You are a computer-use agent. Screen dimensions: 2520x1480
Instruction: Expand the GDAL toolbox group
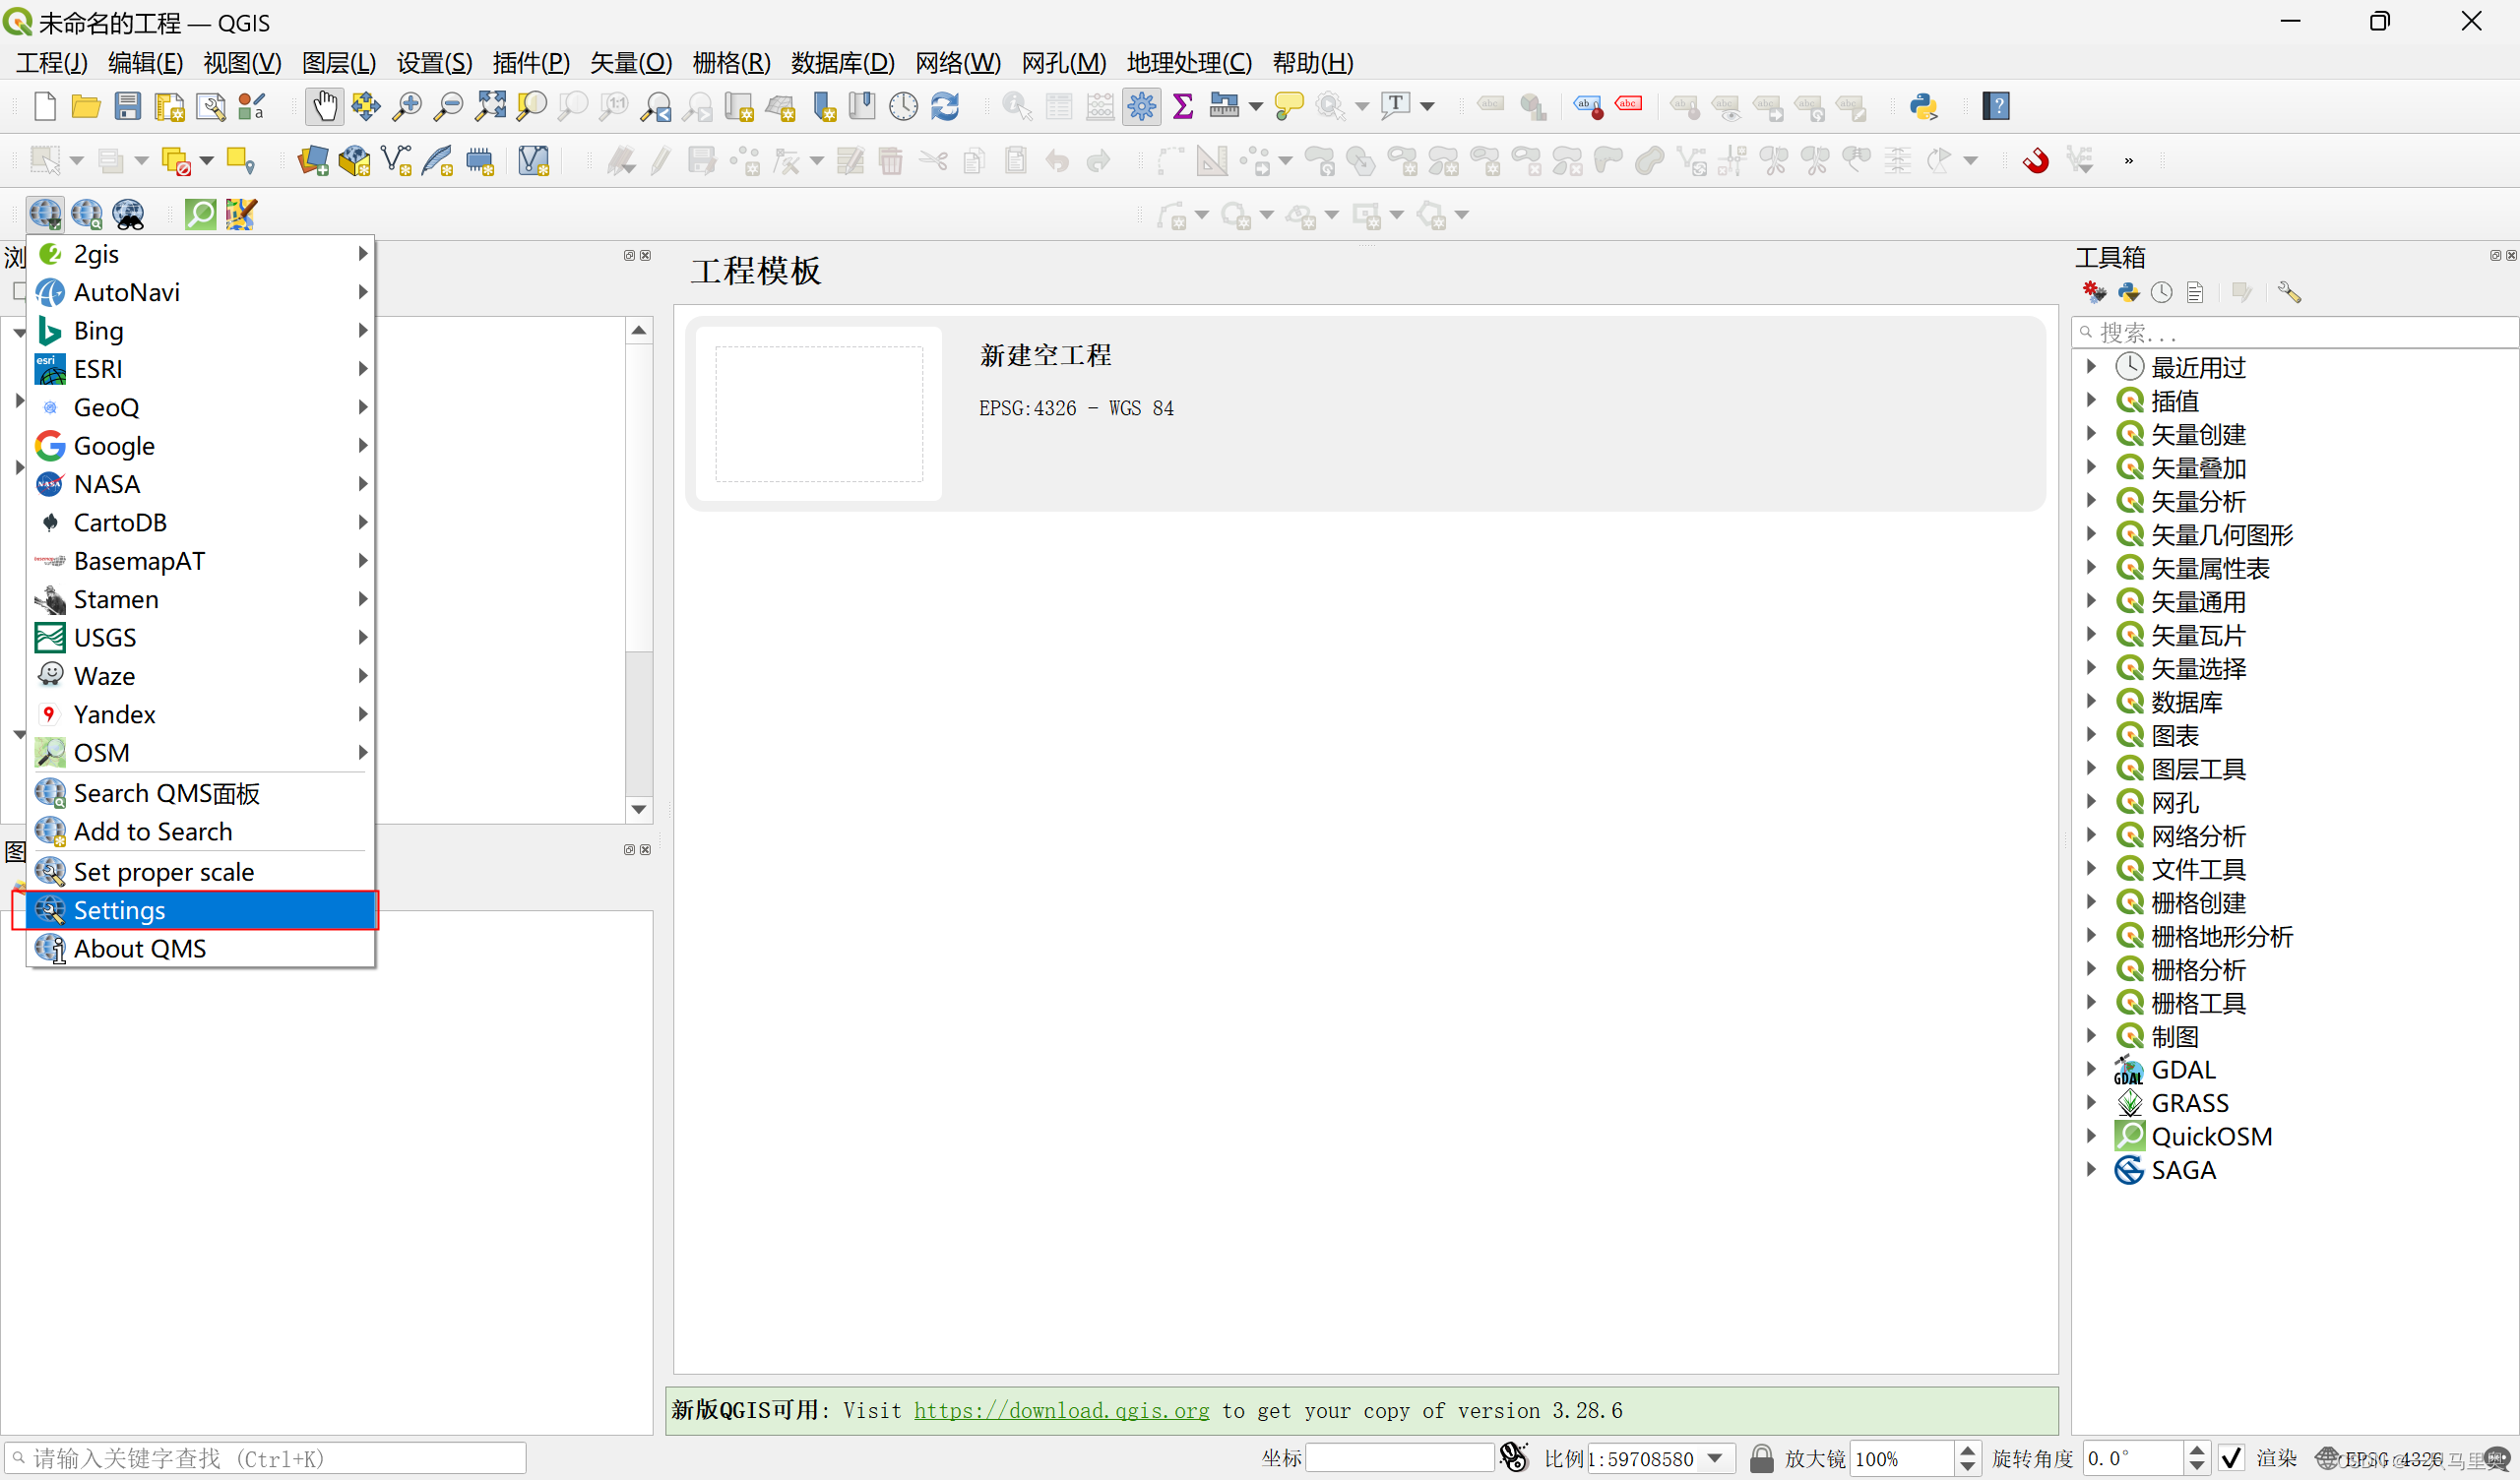coord(2091,1069)
